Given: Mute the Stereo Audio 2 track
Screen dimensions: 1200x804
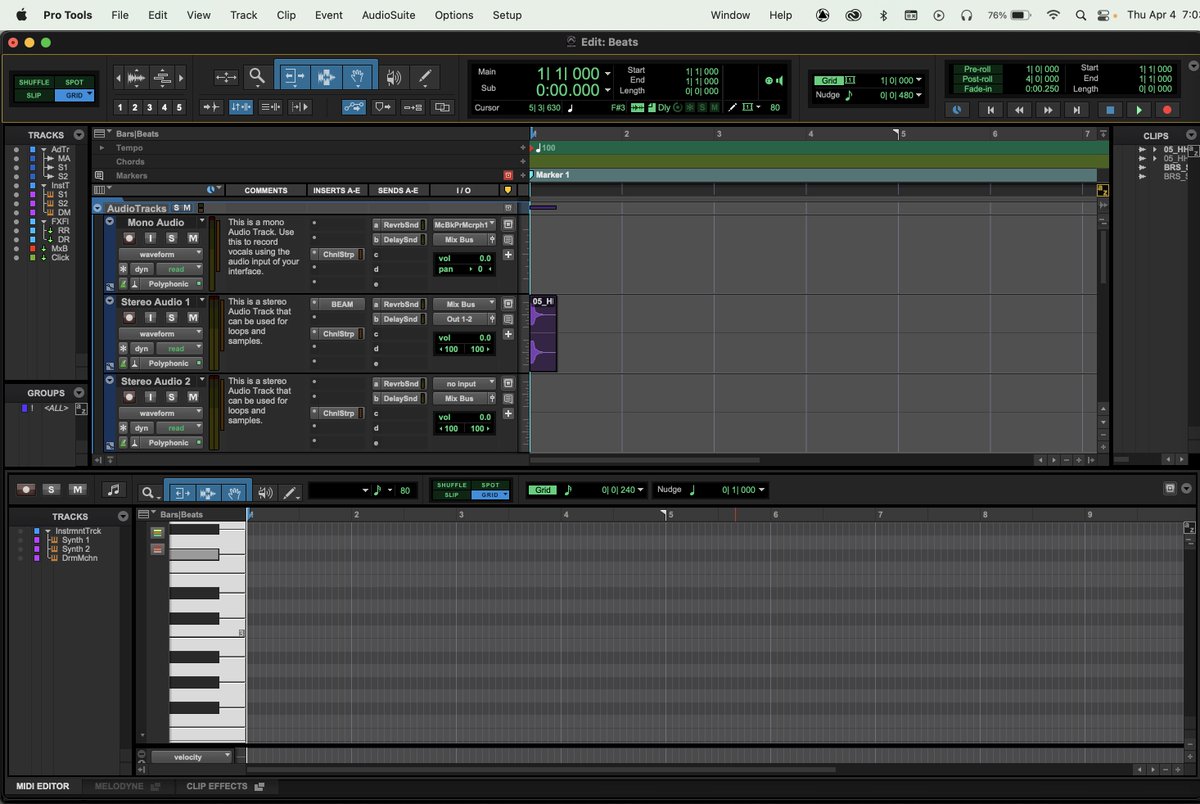Looking at the screenshot, I should tap(193, 396).
